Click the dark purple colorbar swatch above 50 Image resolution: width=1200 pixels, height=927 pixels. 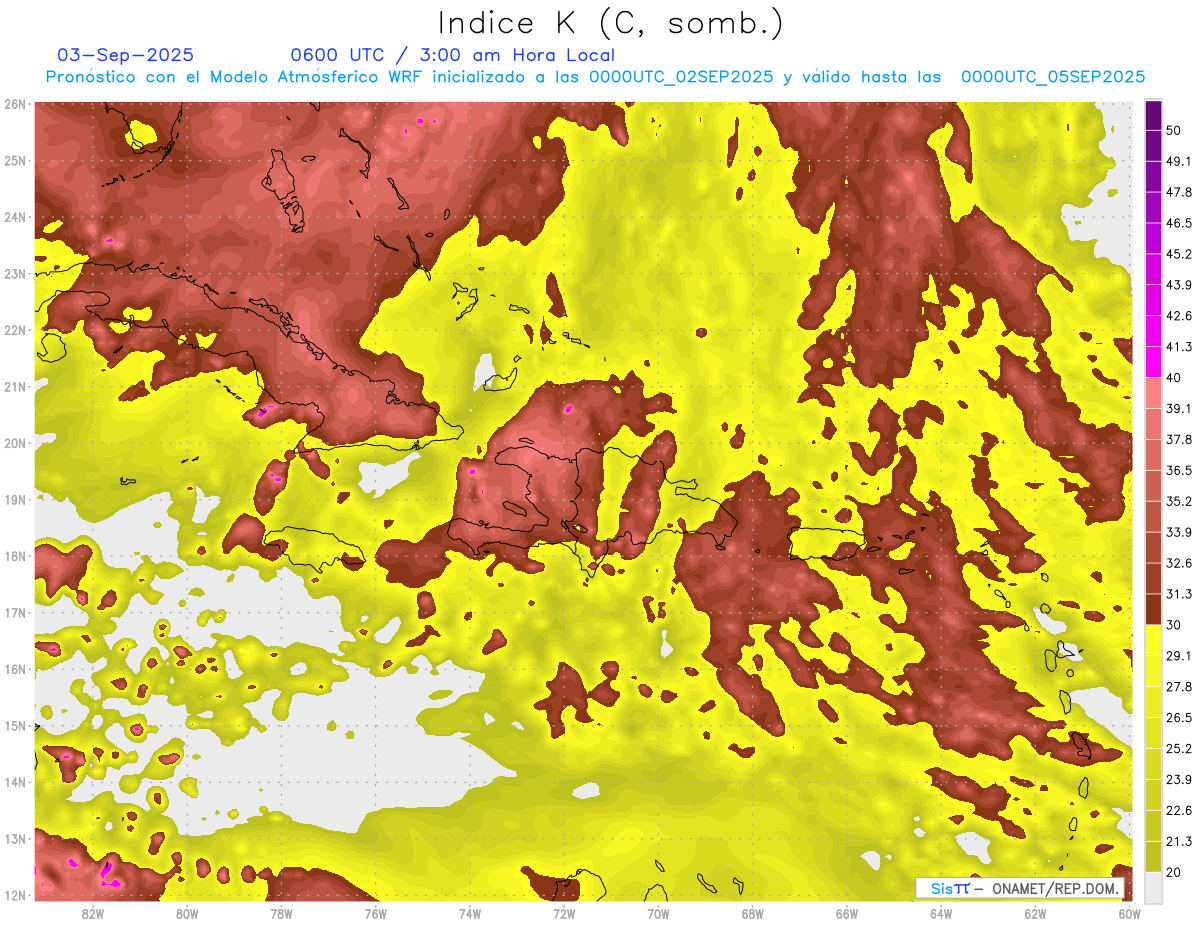1153,115
